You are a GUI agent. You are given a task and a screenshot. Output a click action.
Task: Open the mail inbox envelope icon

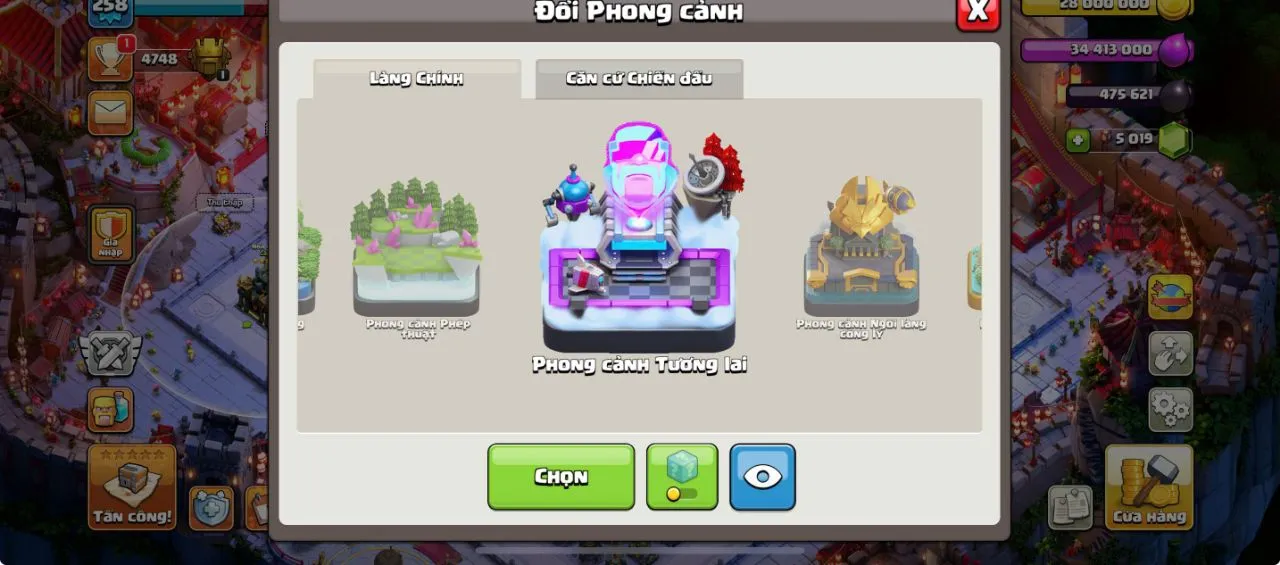pos(110,113)
